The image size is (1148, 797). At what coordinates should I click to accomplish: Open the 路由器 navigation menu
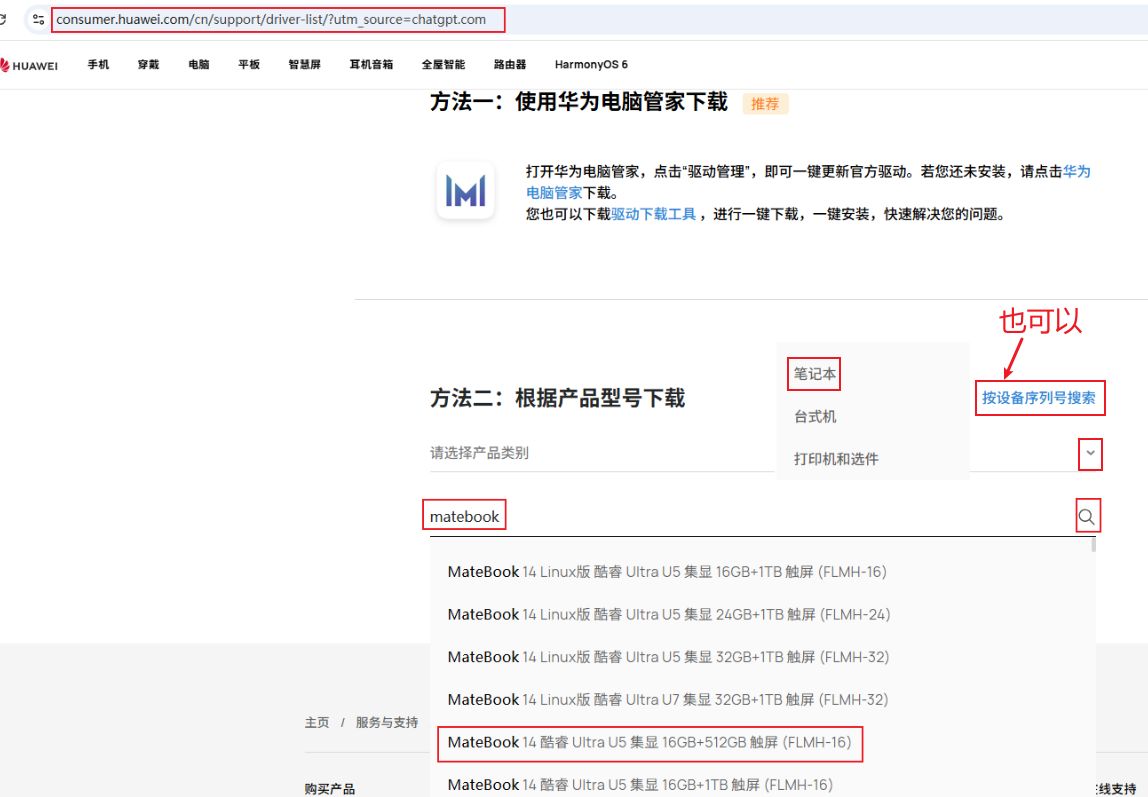tap(510, 65)
